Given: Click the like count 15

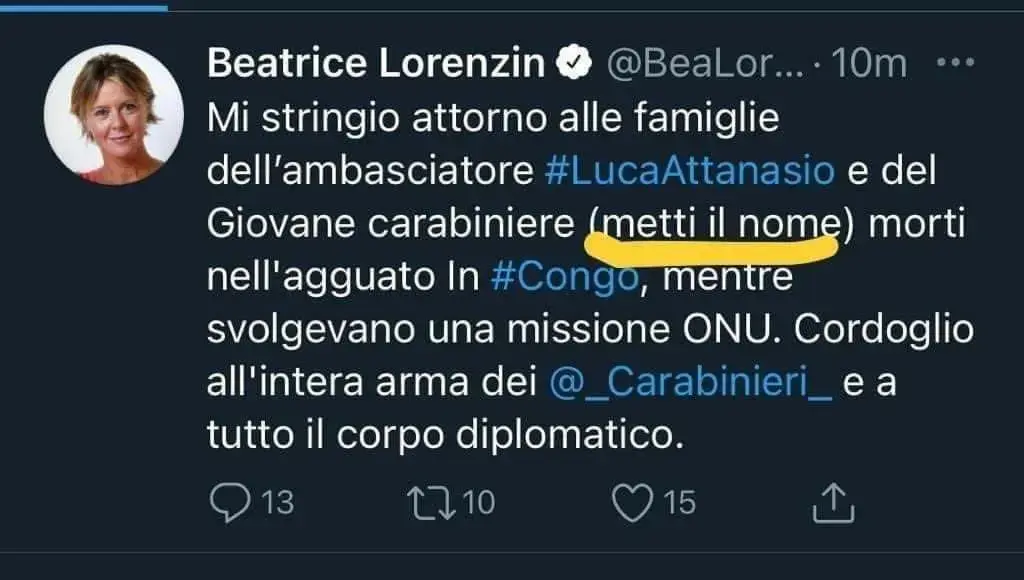Looking at the screenshot, I should (679, 502).
